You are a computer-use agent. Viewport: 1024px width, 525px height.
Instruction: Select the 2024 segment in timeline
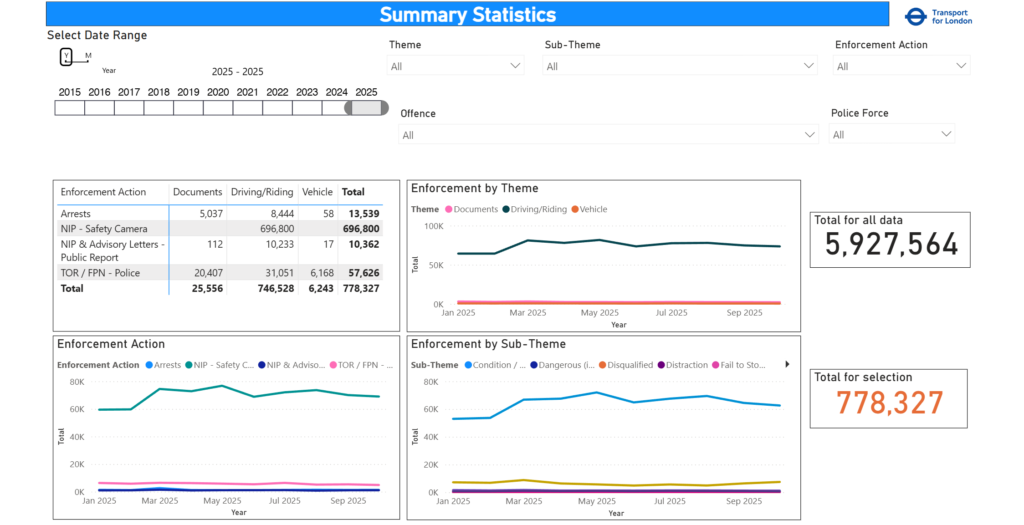coord(336,108)
